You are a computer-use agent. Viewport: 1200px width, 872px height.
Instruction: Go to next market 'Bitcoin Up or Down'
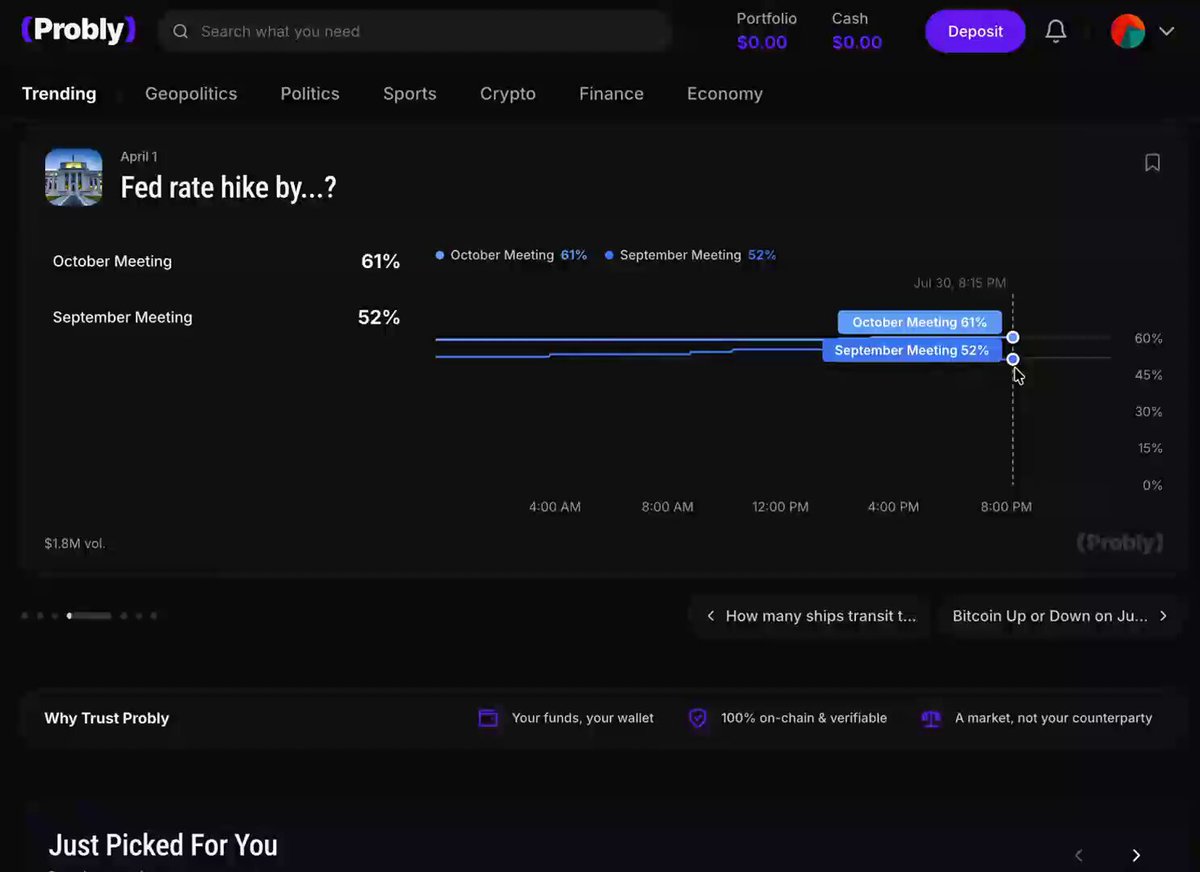(x=1060, y=616)
